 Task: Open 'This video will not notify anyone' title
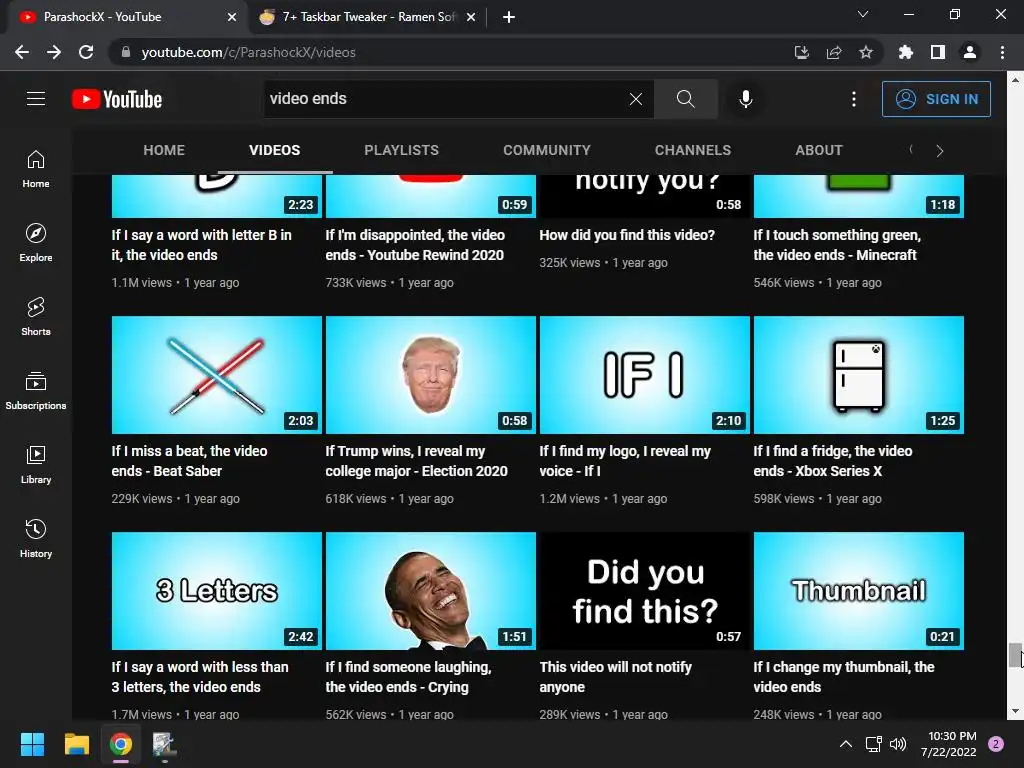[x=615, y=677]
